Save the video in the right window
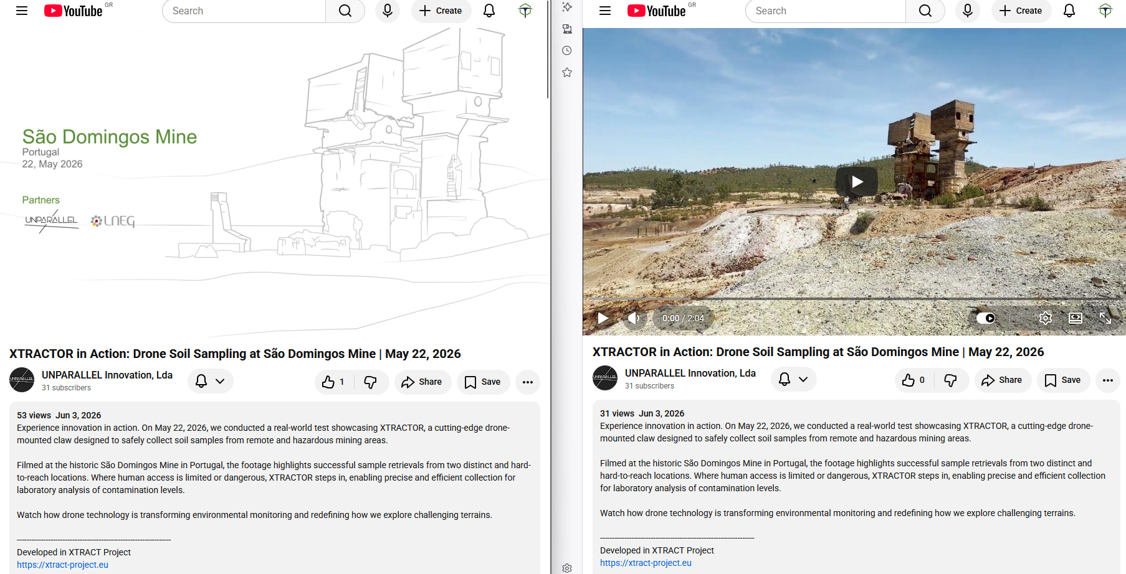 1064,380
